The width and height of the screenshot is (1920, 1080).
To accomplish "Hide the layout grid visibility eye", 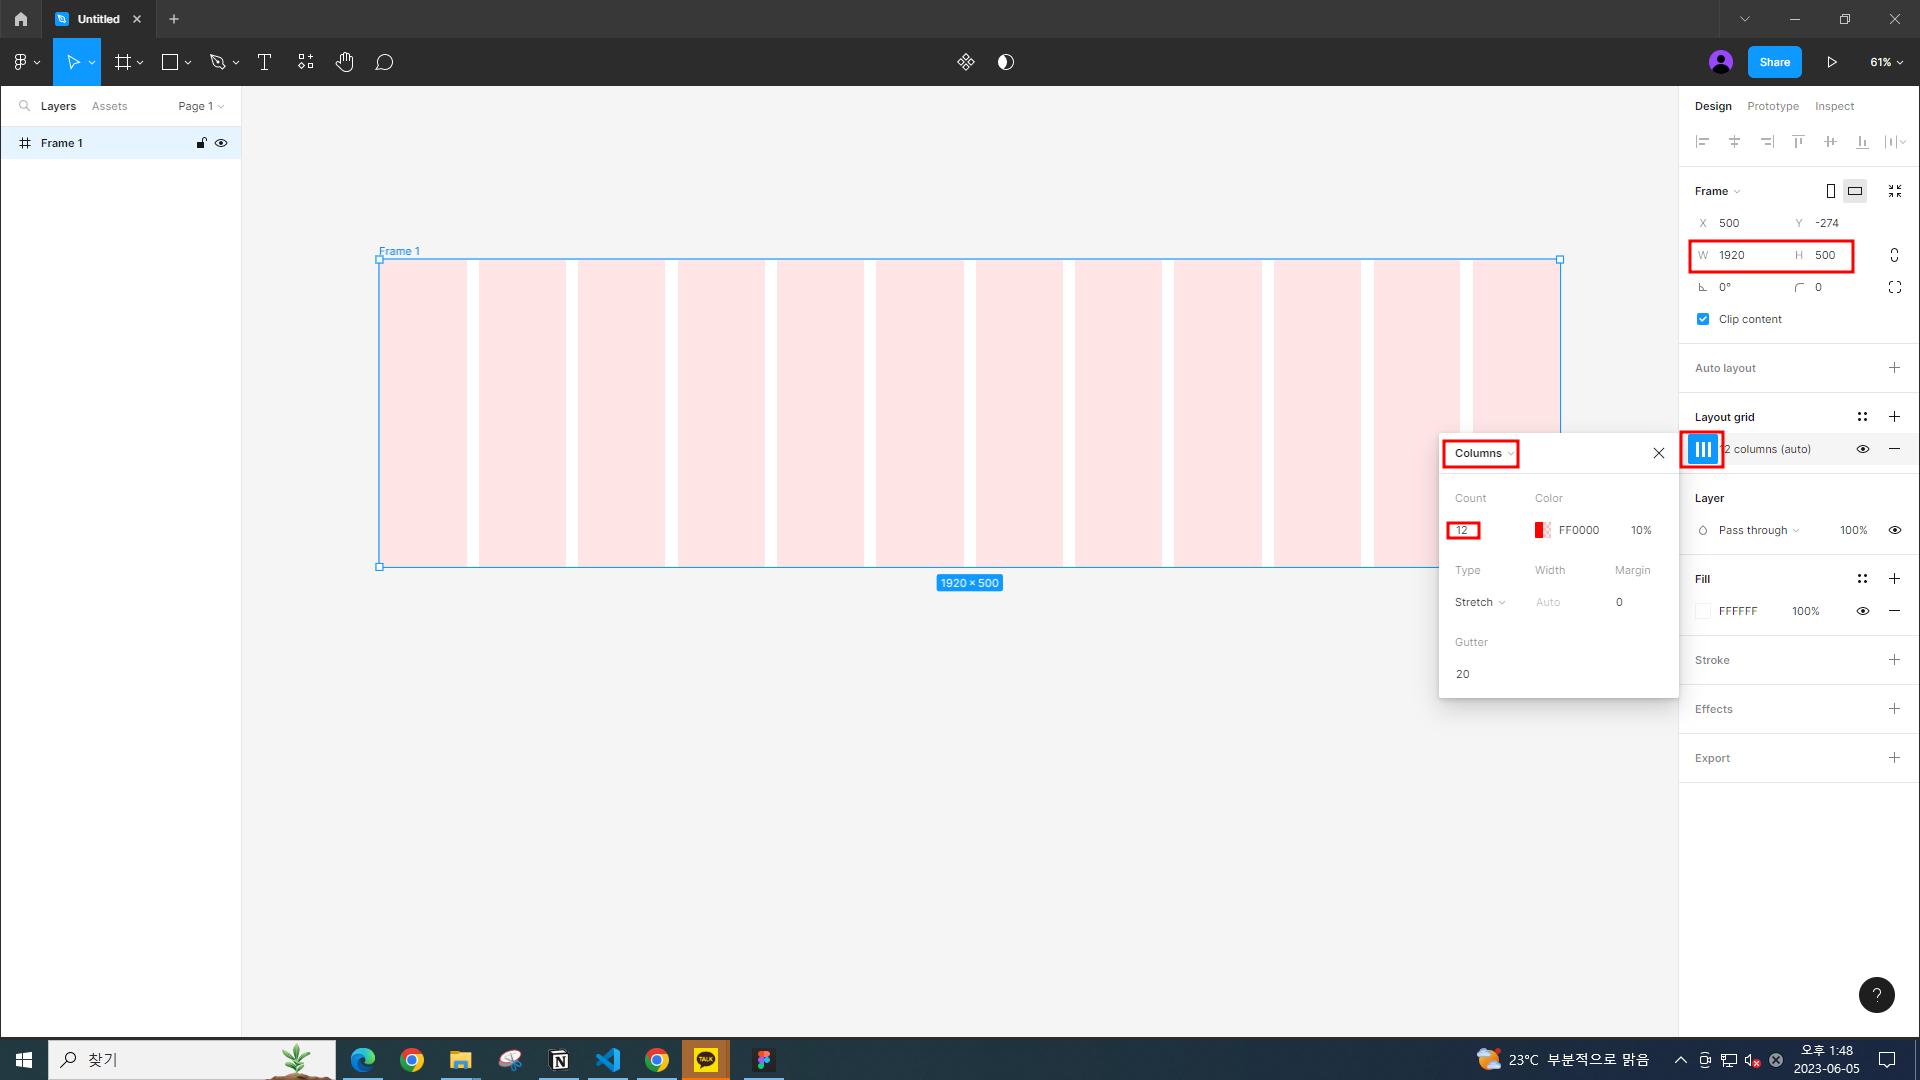I will pyautogui.click(x=1862, y=449).
